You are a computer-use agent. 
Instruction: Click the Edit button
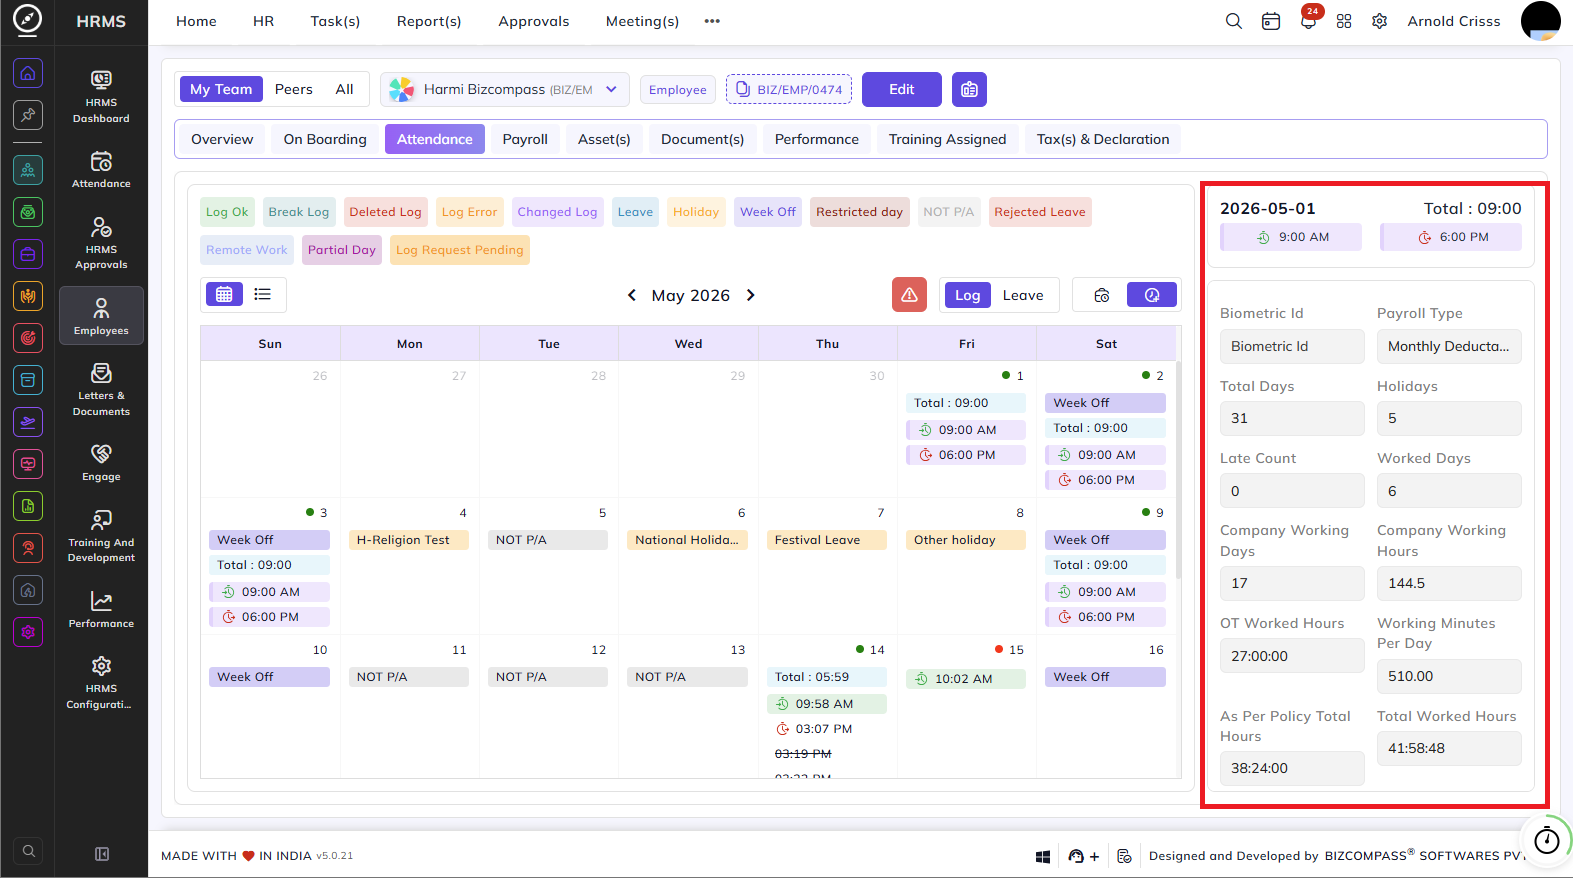pyautogui.click(x=902, y=89)
